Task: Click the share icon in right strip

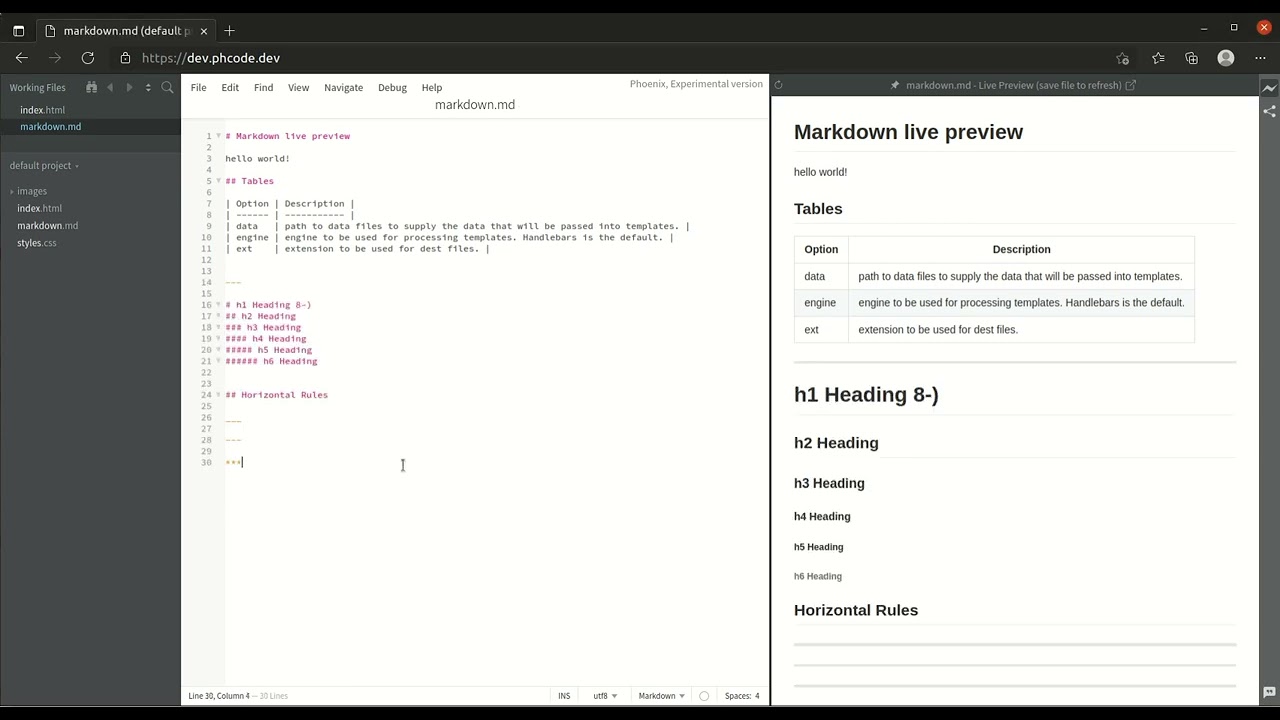Action: pos(1269,111)
